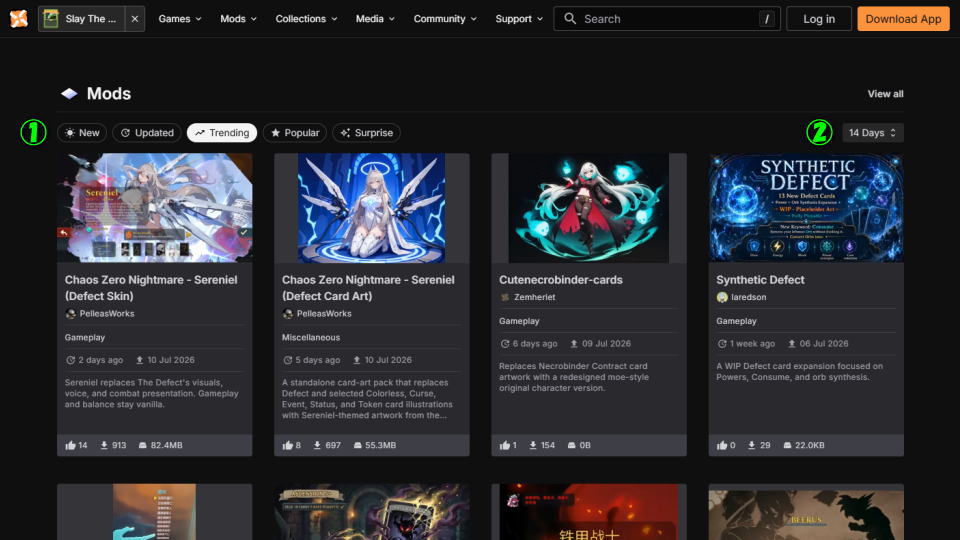The height and width of the screenshot is (540, 960).
Task: Click the Slay The Spire game icon
Action: point(51,19)
